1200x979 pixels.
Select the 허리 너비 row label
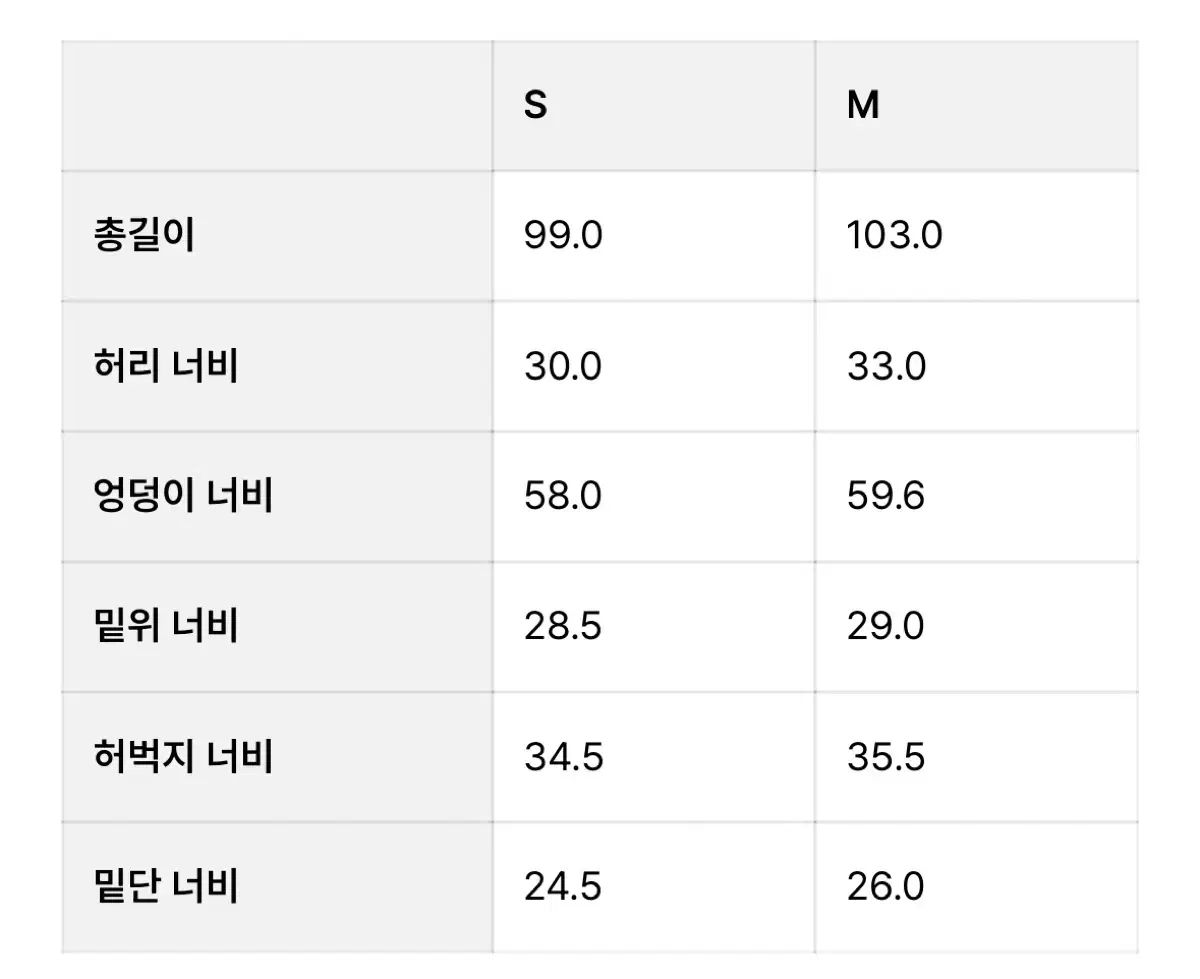[x=165, y=367]
